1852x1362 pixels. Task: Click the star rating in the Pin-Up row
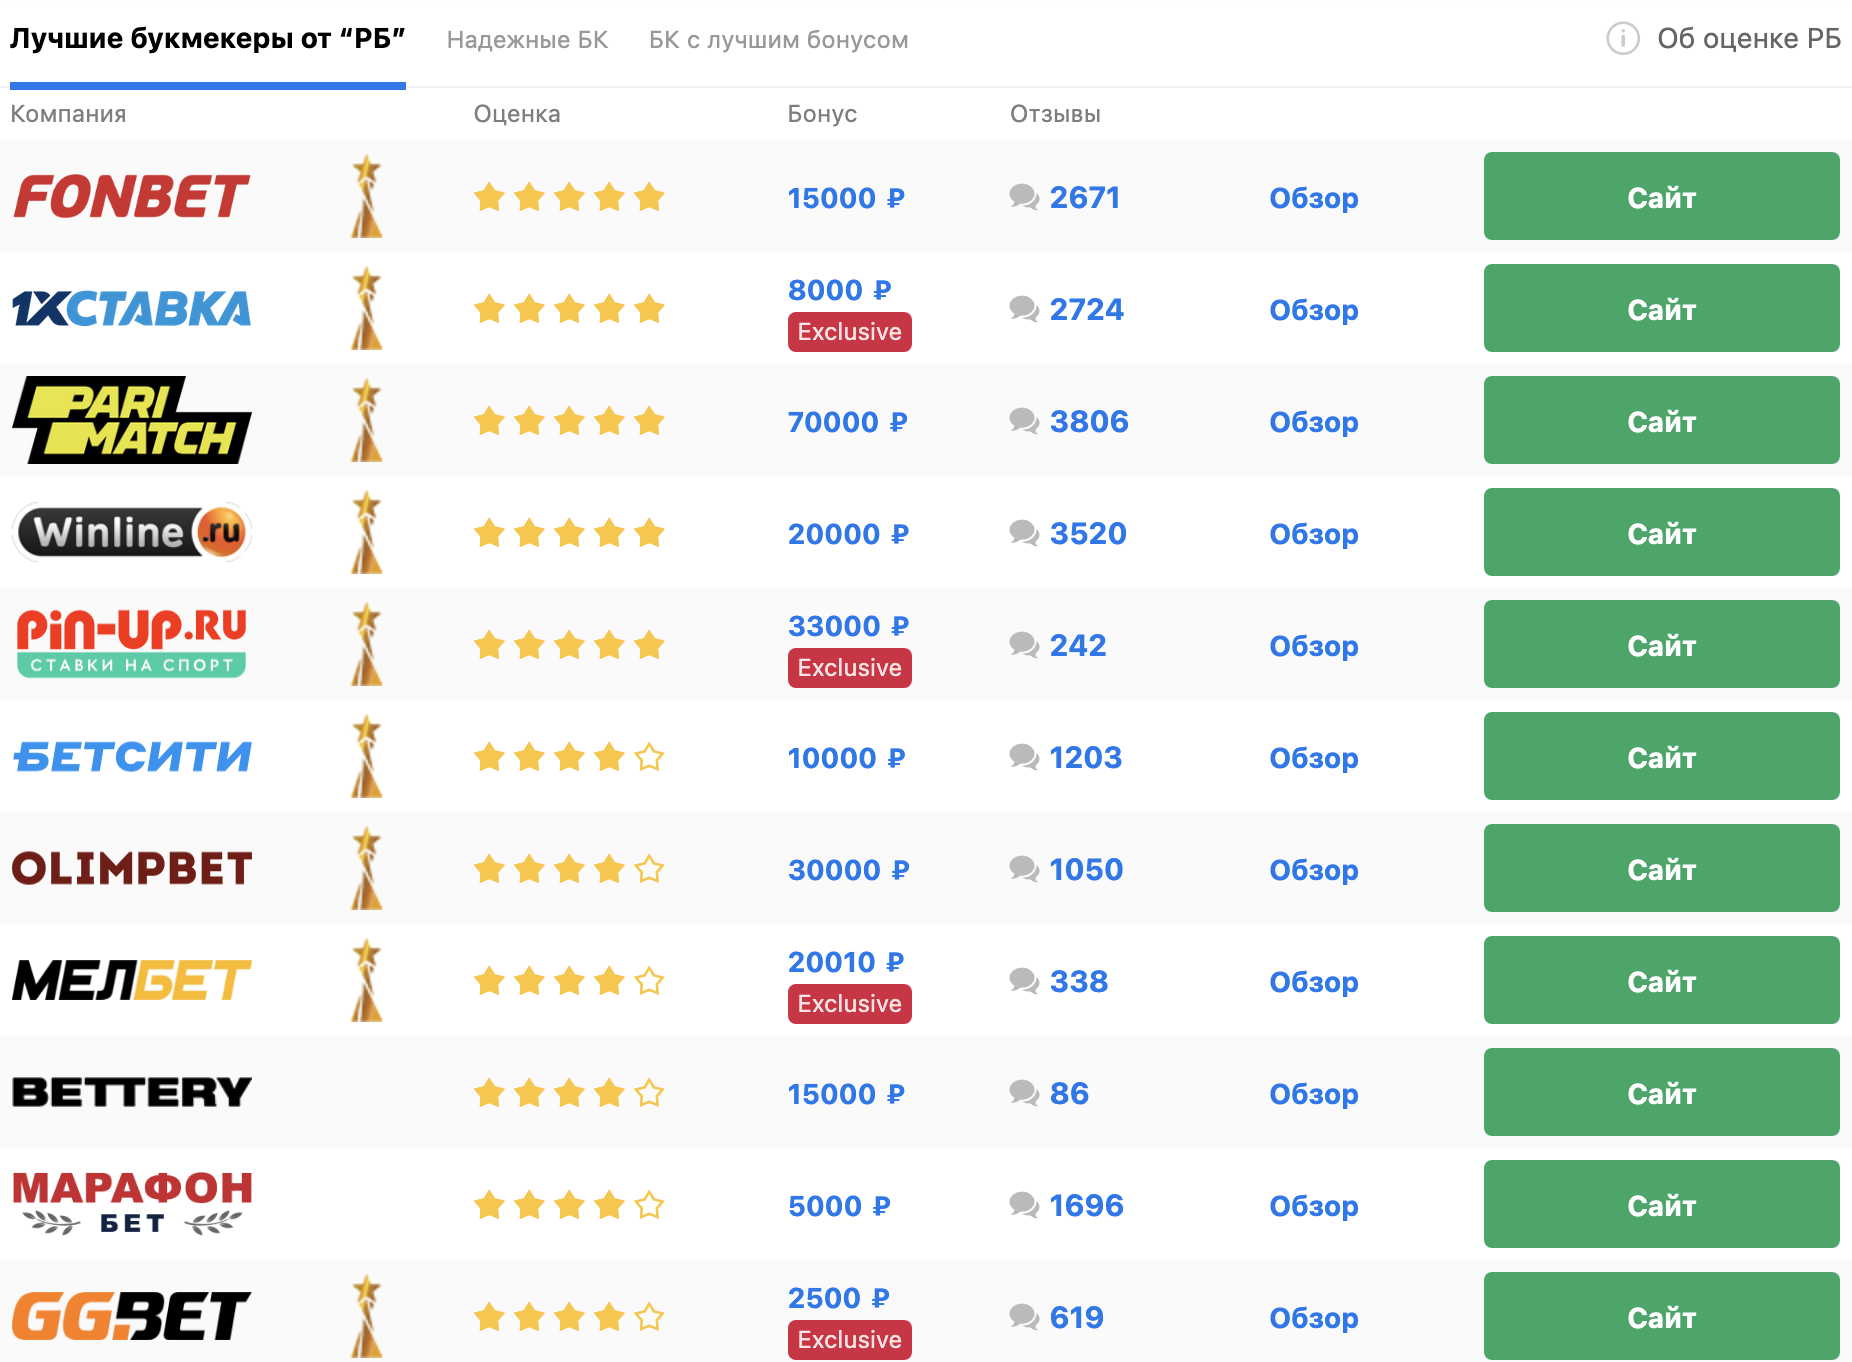[x=569, y=645]
